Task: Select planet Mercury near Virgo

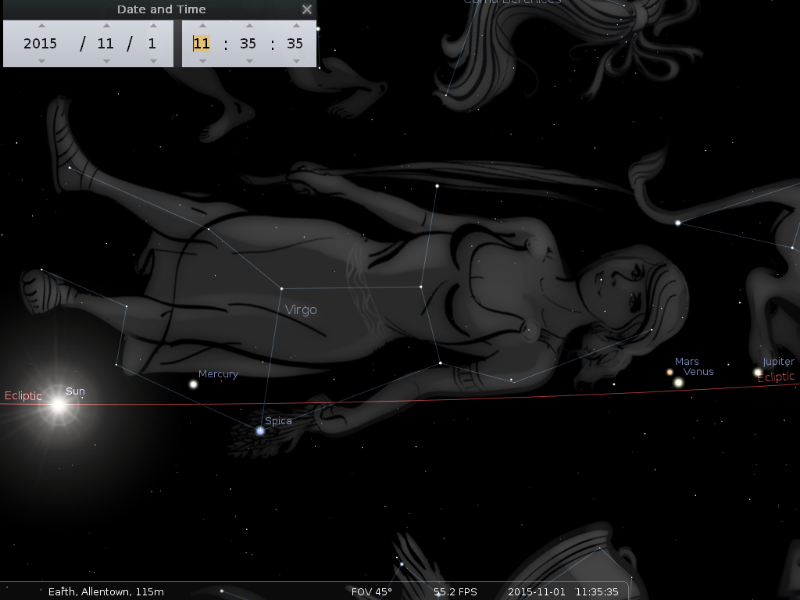Action: pos(194,384)
